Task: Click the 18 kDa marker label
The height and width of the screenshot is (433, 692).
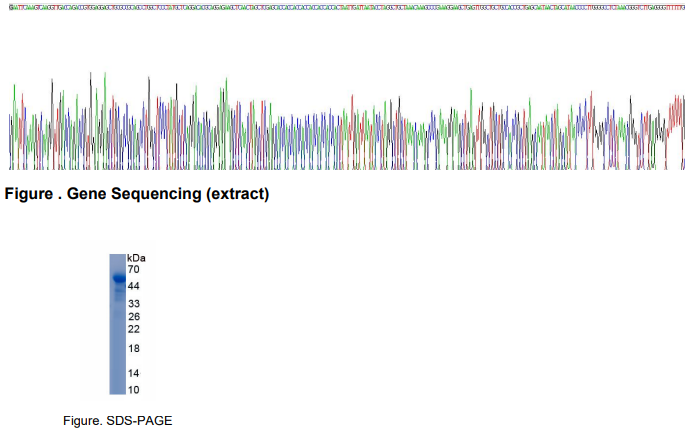Action: tap(134, 348)
